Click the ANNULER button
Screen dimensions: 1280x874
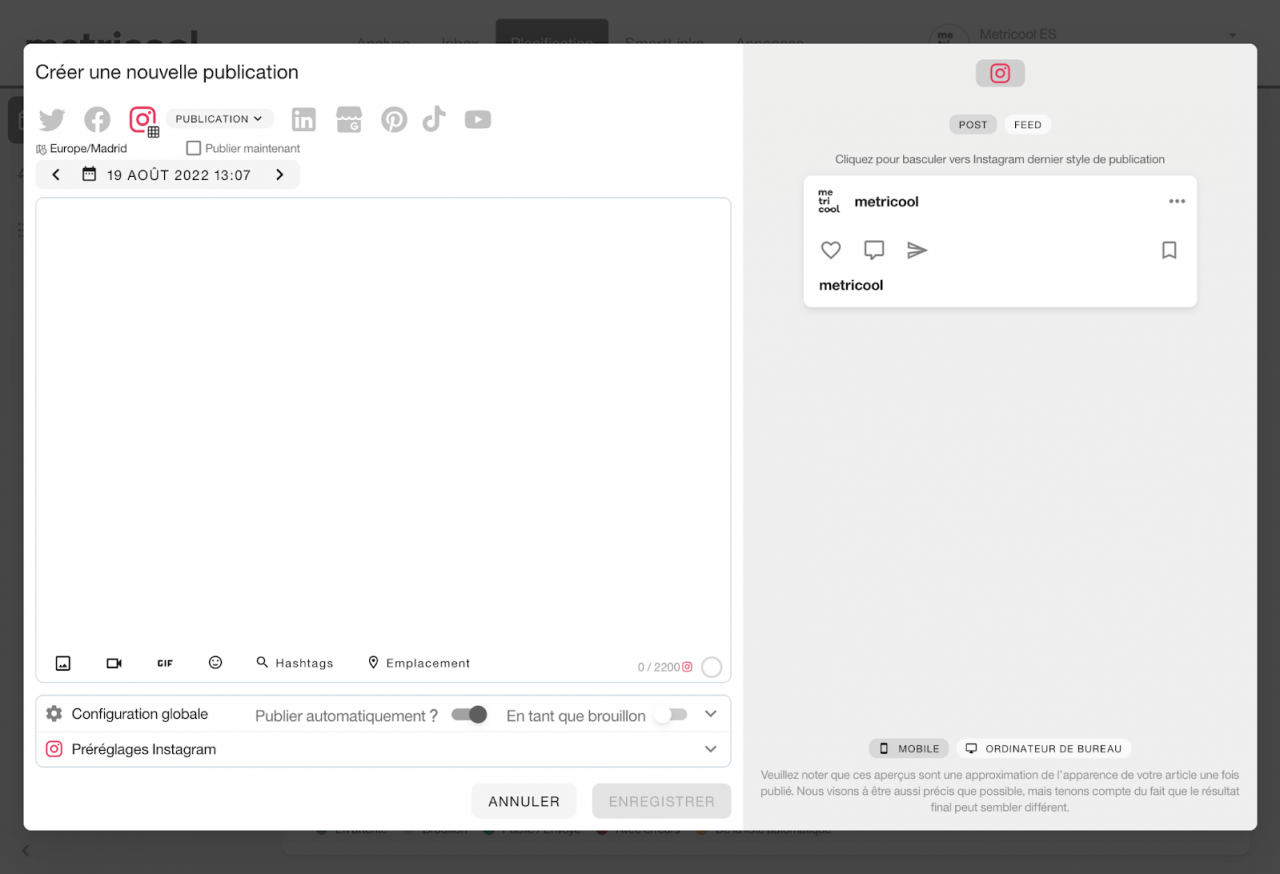tap(524, 801)
